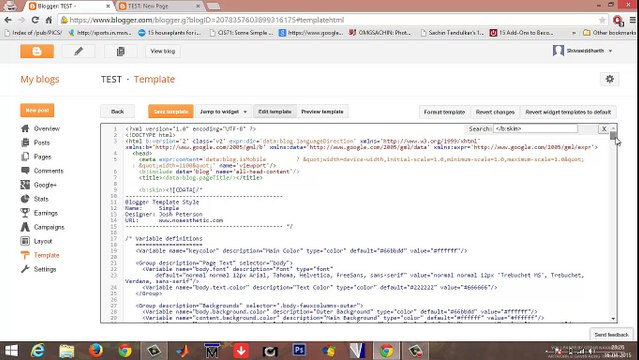The height and width of the screenshot is (360, 639).
Task: Select the Preview template tab
Action: 322,112
